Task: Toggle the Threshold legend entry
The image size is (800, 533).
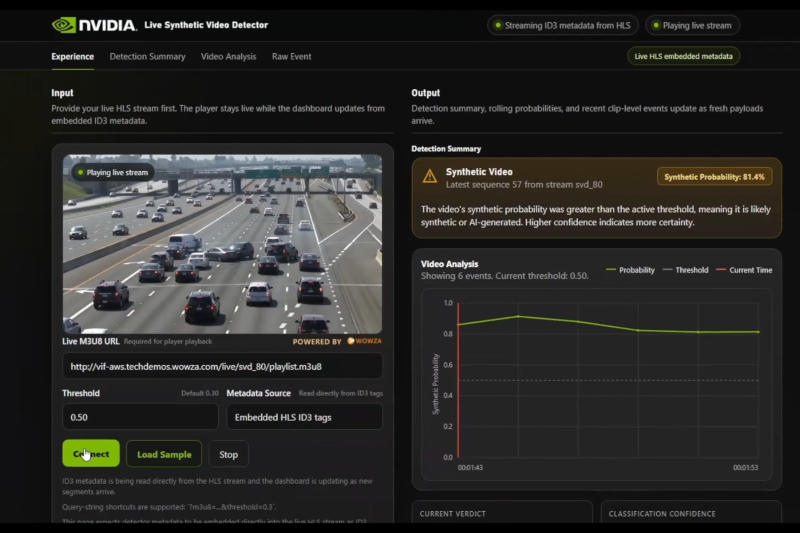Action: (685, 270)
